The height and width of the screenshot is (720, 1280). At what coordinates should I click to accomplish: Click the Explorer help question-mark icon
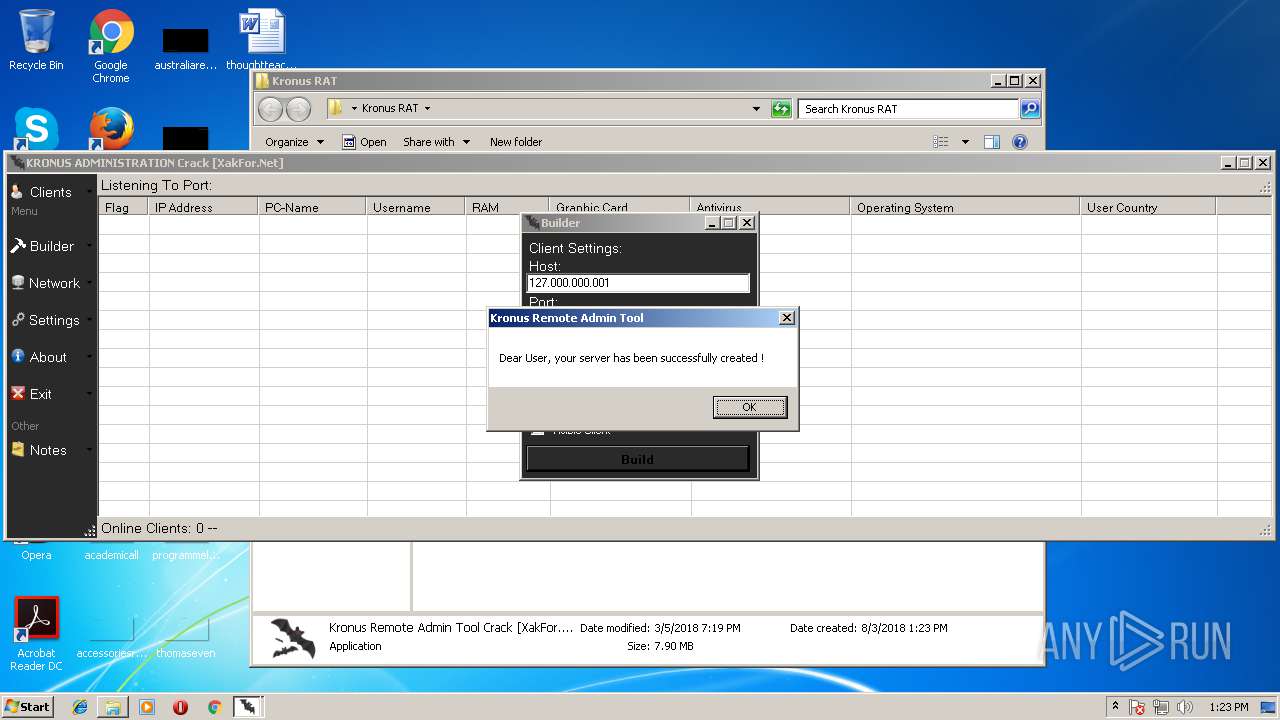(x=1020, y=142)
